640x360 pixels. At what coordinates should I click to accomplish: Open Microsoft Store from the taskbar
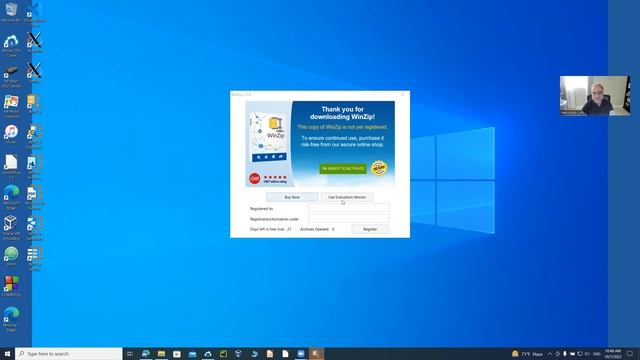(177, 354)
